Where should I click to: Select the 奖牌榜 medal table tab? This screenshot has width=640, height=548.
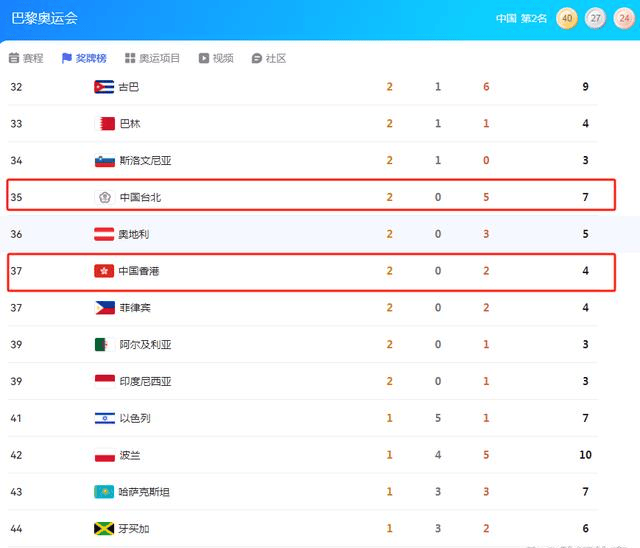point(84,58)
